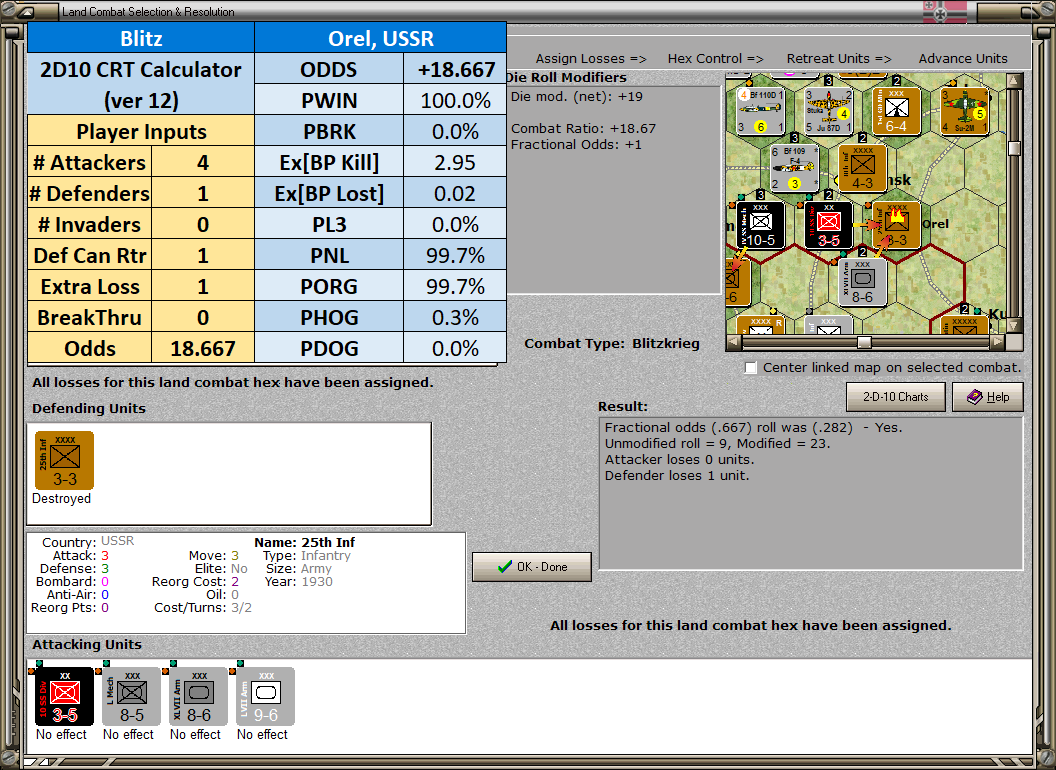Click the Die Roll Modifiers text panel
The height and width of the screenshot is (770, 1056).
pyautogui.click(x=614, y=189)
